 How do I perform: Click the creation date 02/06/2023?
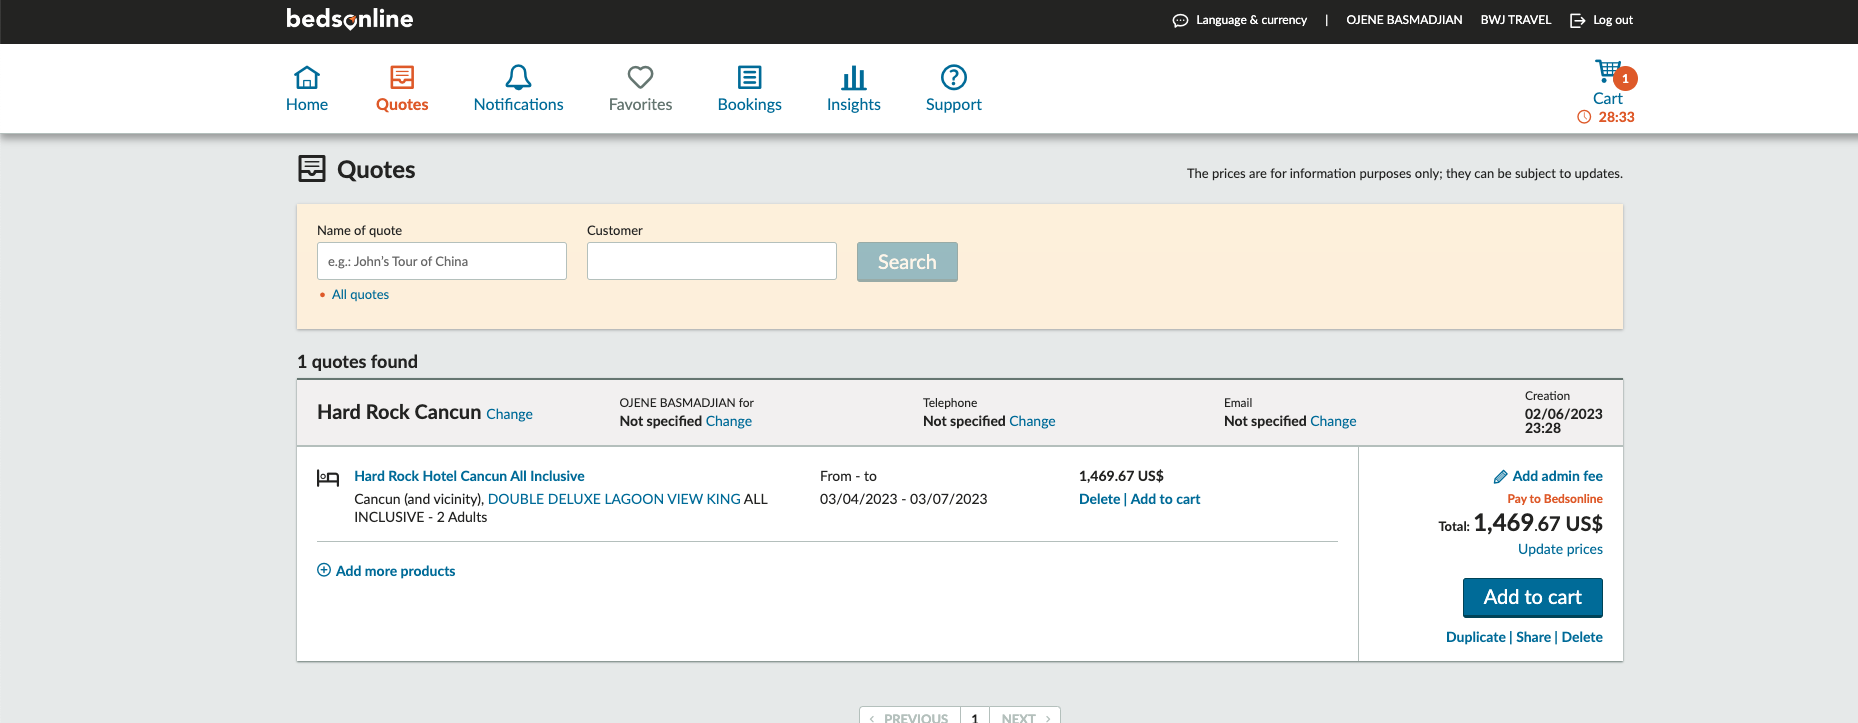[x=1563, y=414]
